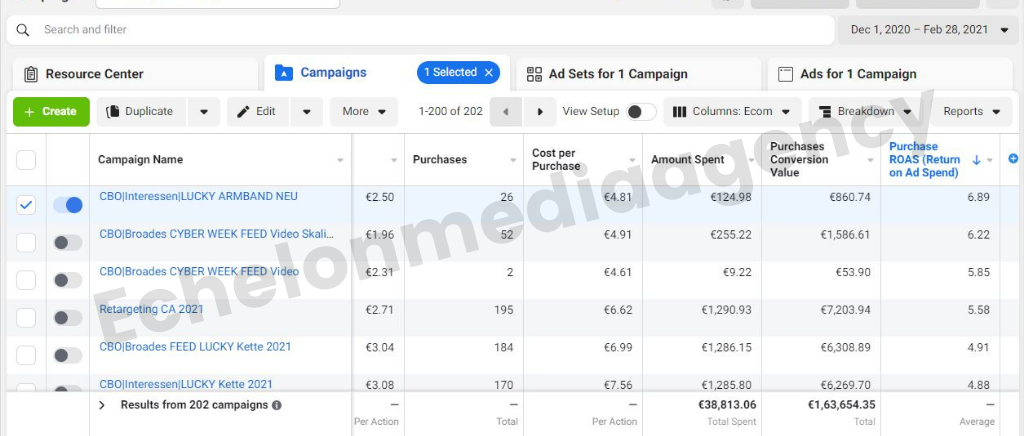Click the 195 purchases cell
Image resolution: width=1024 pixels, height=436 pixels.
coord(504,310)
